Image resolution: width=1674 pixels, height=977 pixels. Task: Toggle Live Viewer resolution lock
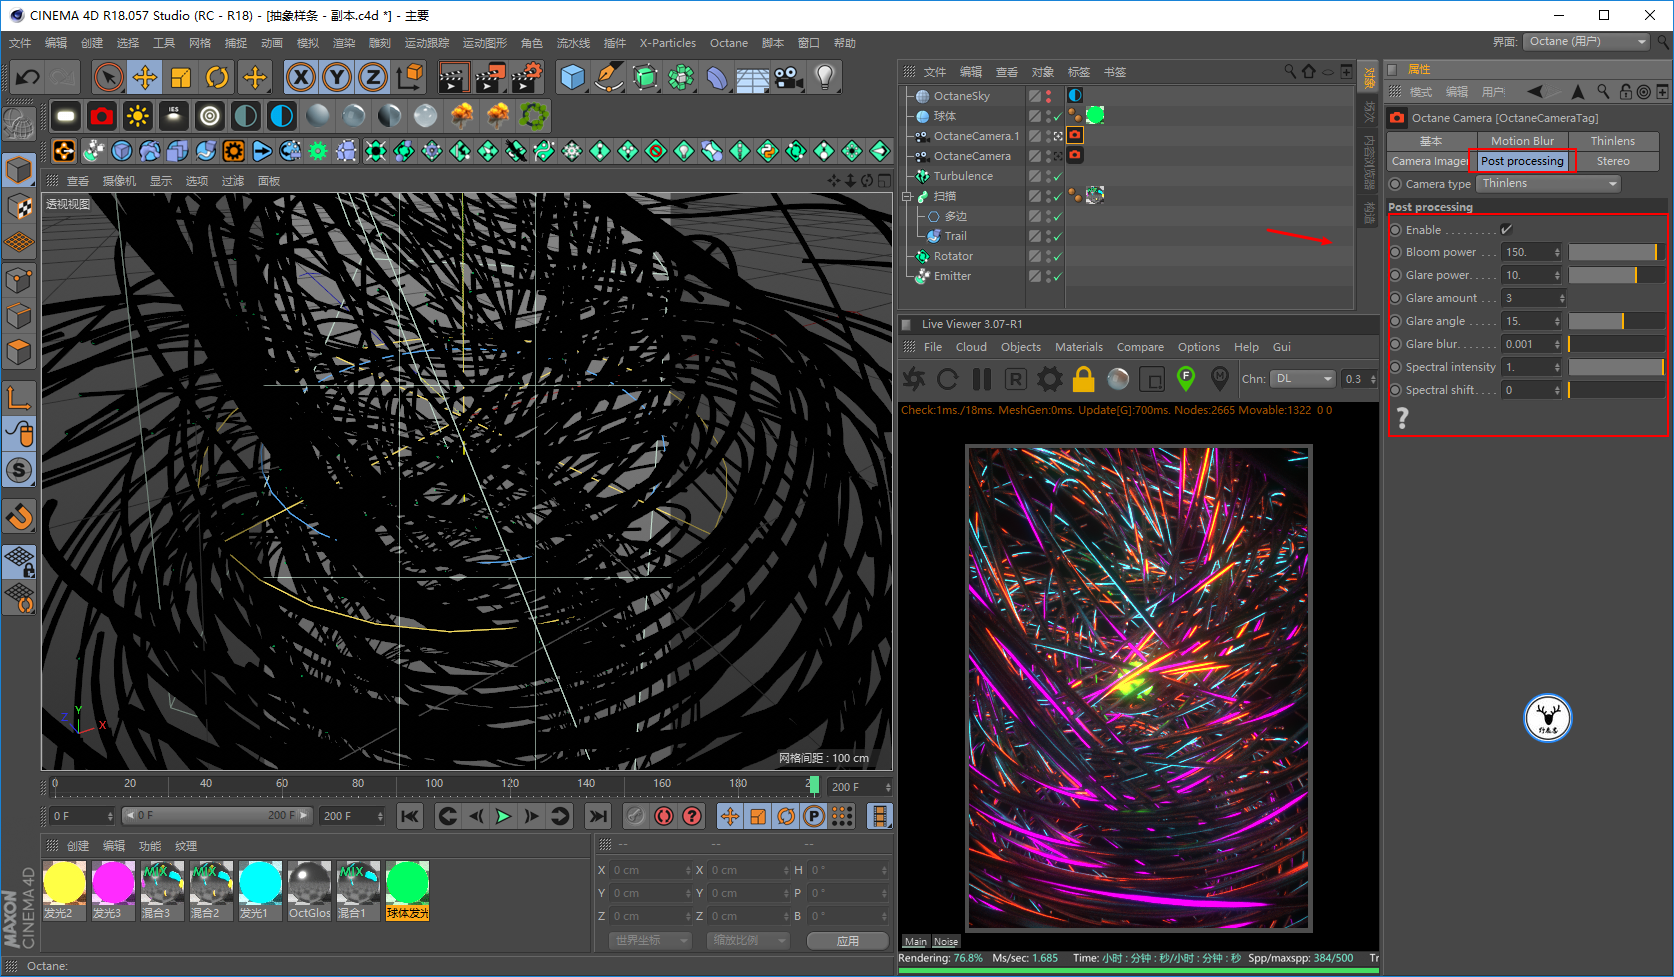[x=1084, y=379]
